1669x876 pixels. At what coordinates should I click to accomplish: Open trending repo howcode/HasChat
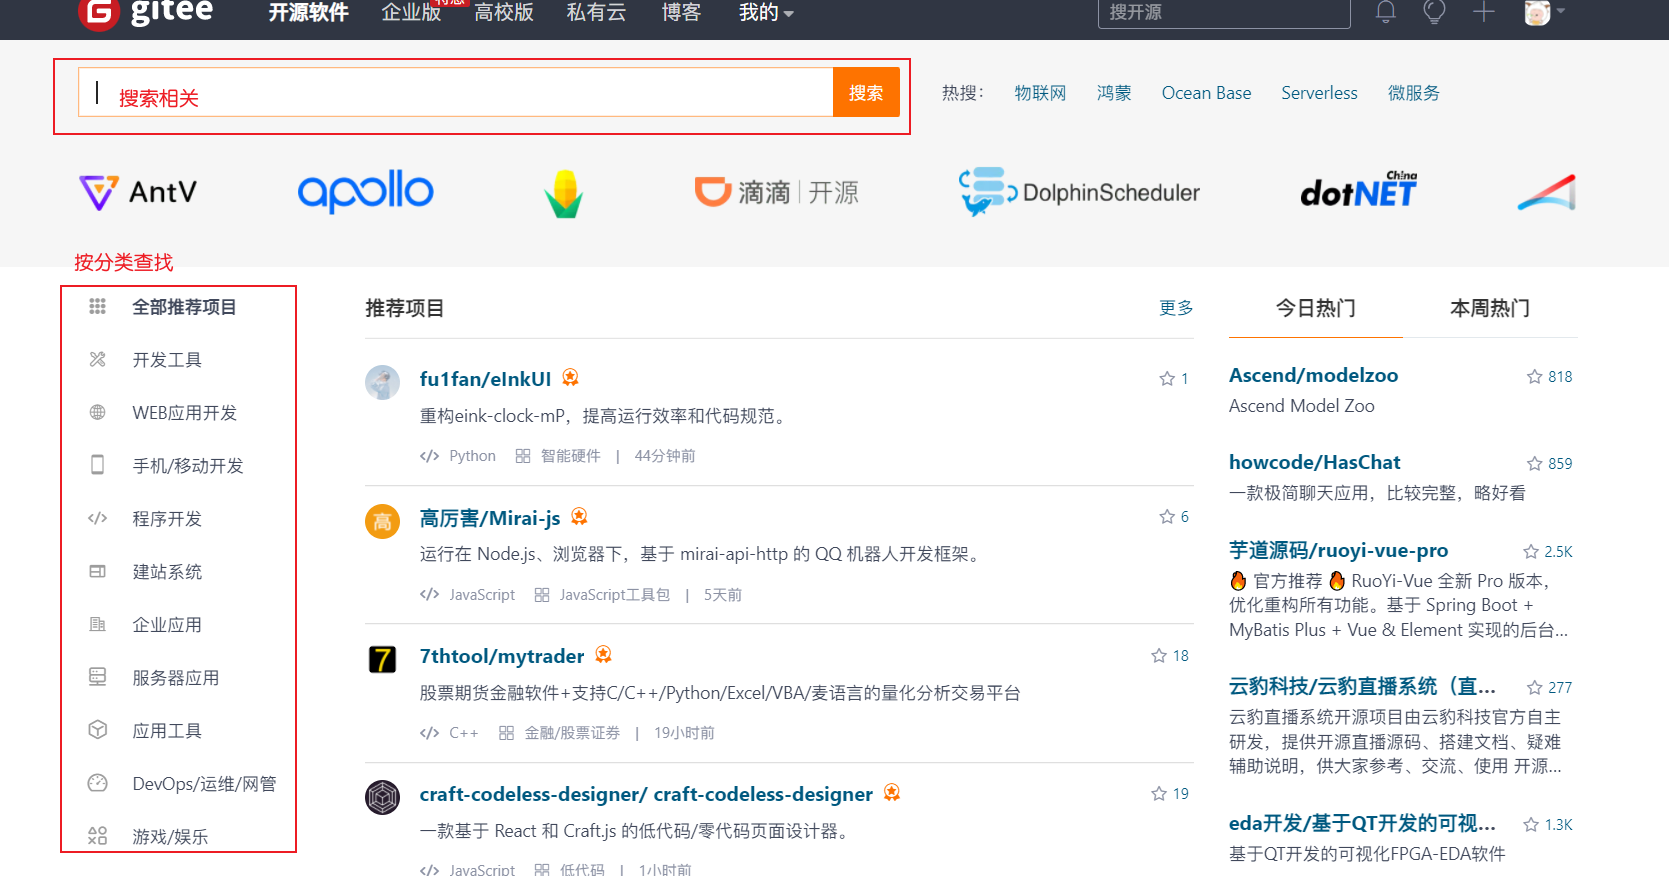point(1314,462)
